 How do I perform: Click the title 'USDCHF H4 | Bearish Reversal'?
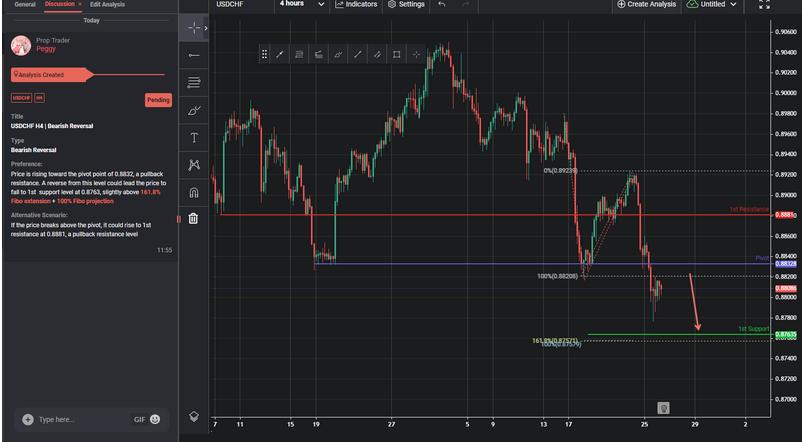point(52,126)
